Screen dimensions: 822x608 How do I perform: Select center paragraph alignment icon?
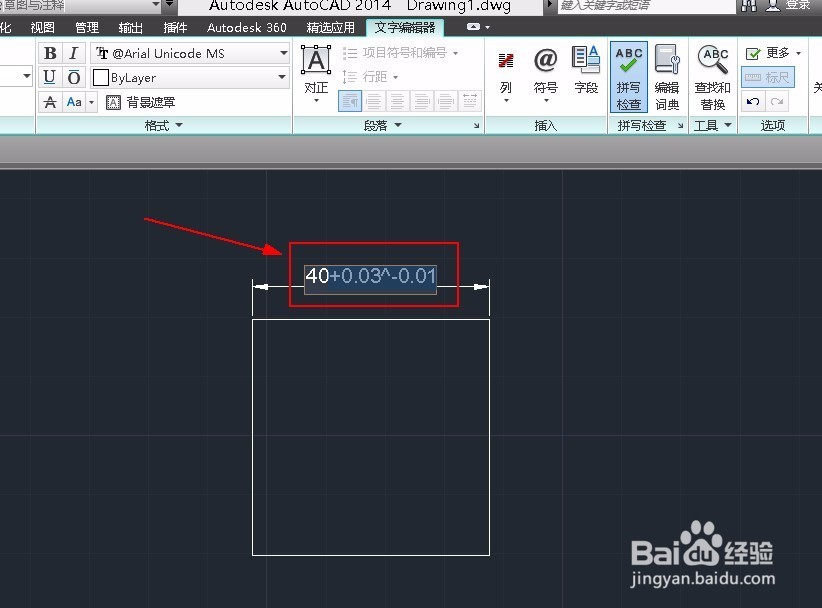pos(398,101)
